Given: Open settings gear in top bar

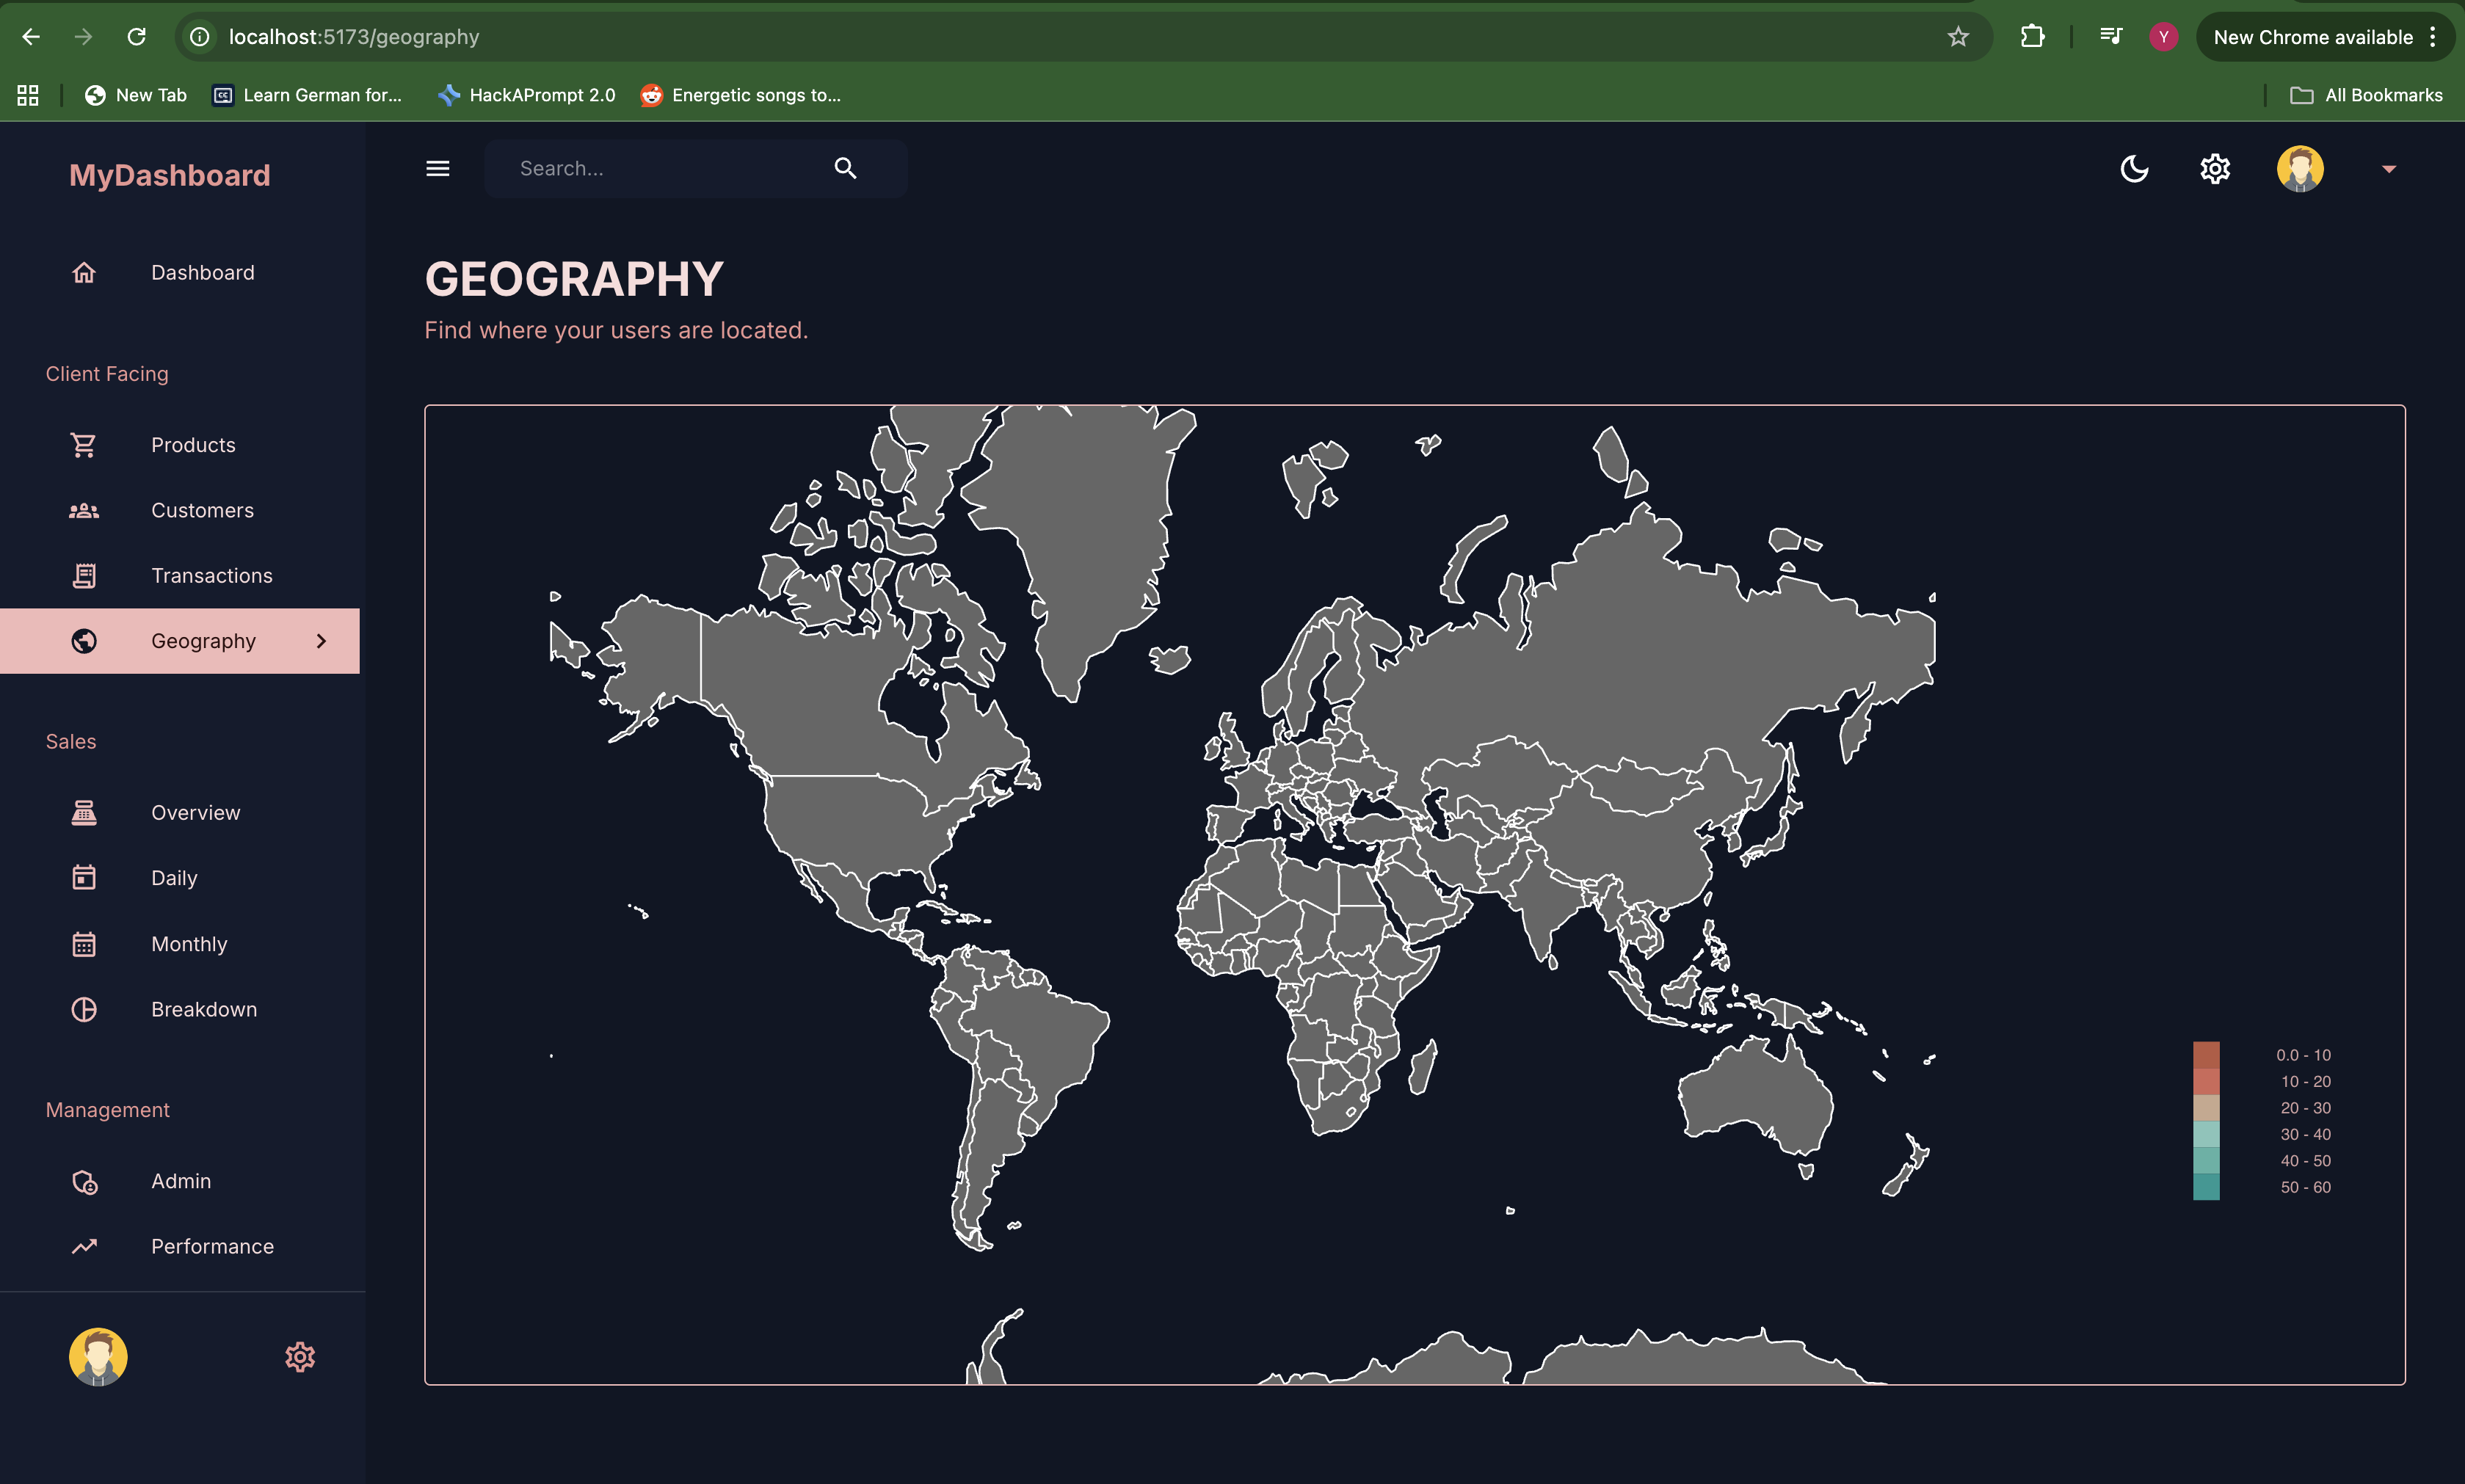Looking at the screenshot, I should pyautogui.click(x=2215, y=168).
